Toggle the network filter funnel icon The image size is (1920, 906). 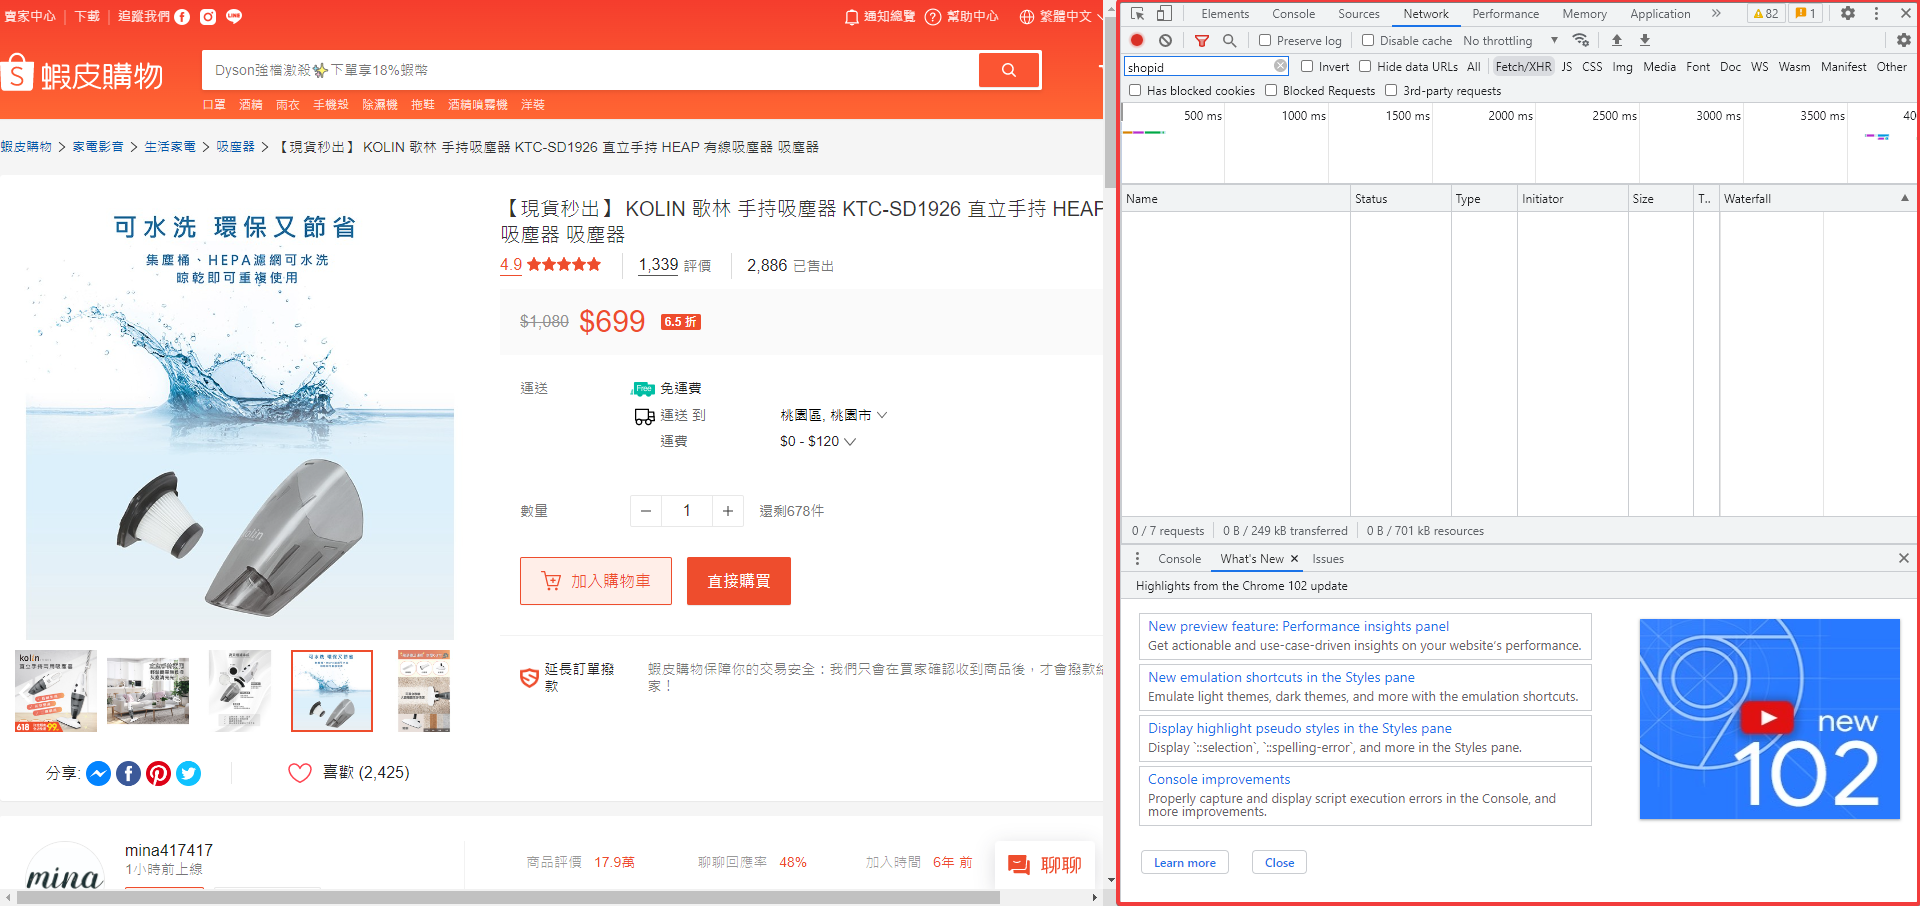(x=1202, y=41)
